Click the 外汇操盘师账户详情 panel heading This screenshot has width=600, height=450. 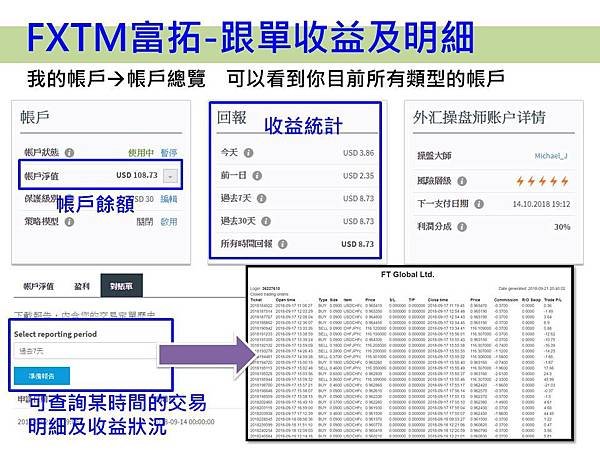(479, 117)
